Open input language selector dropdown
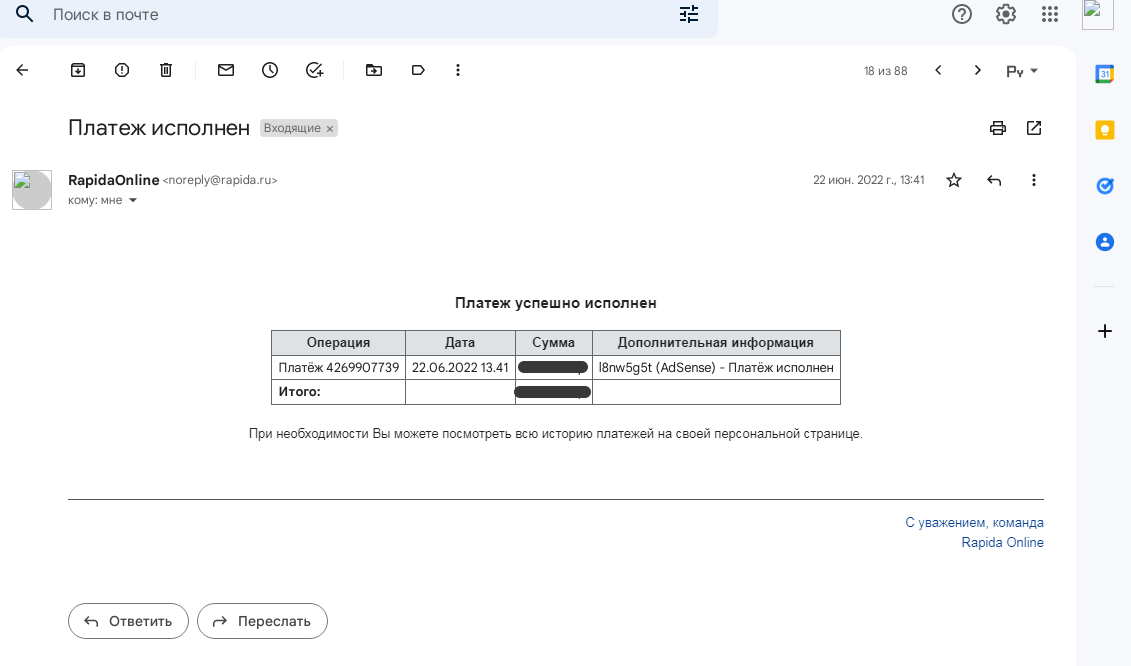 click(x=1022, y=70)
